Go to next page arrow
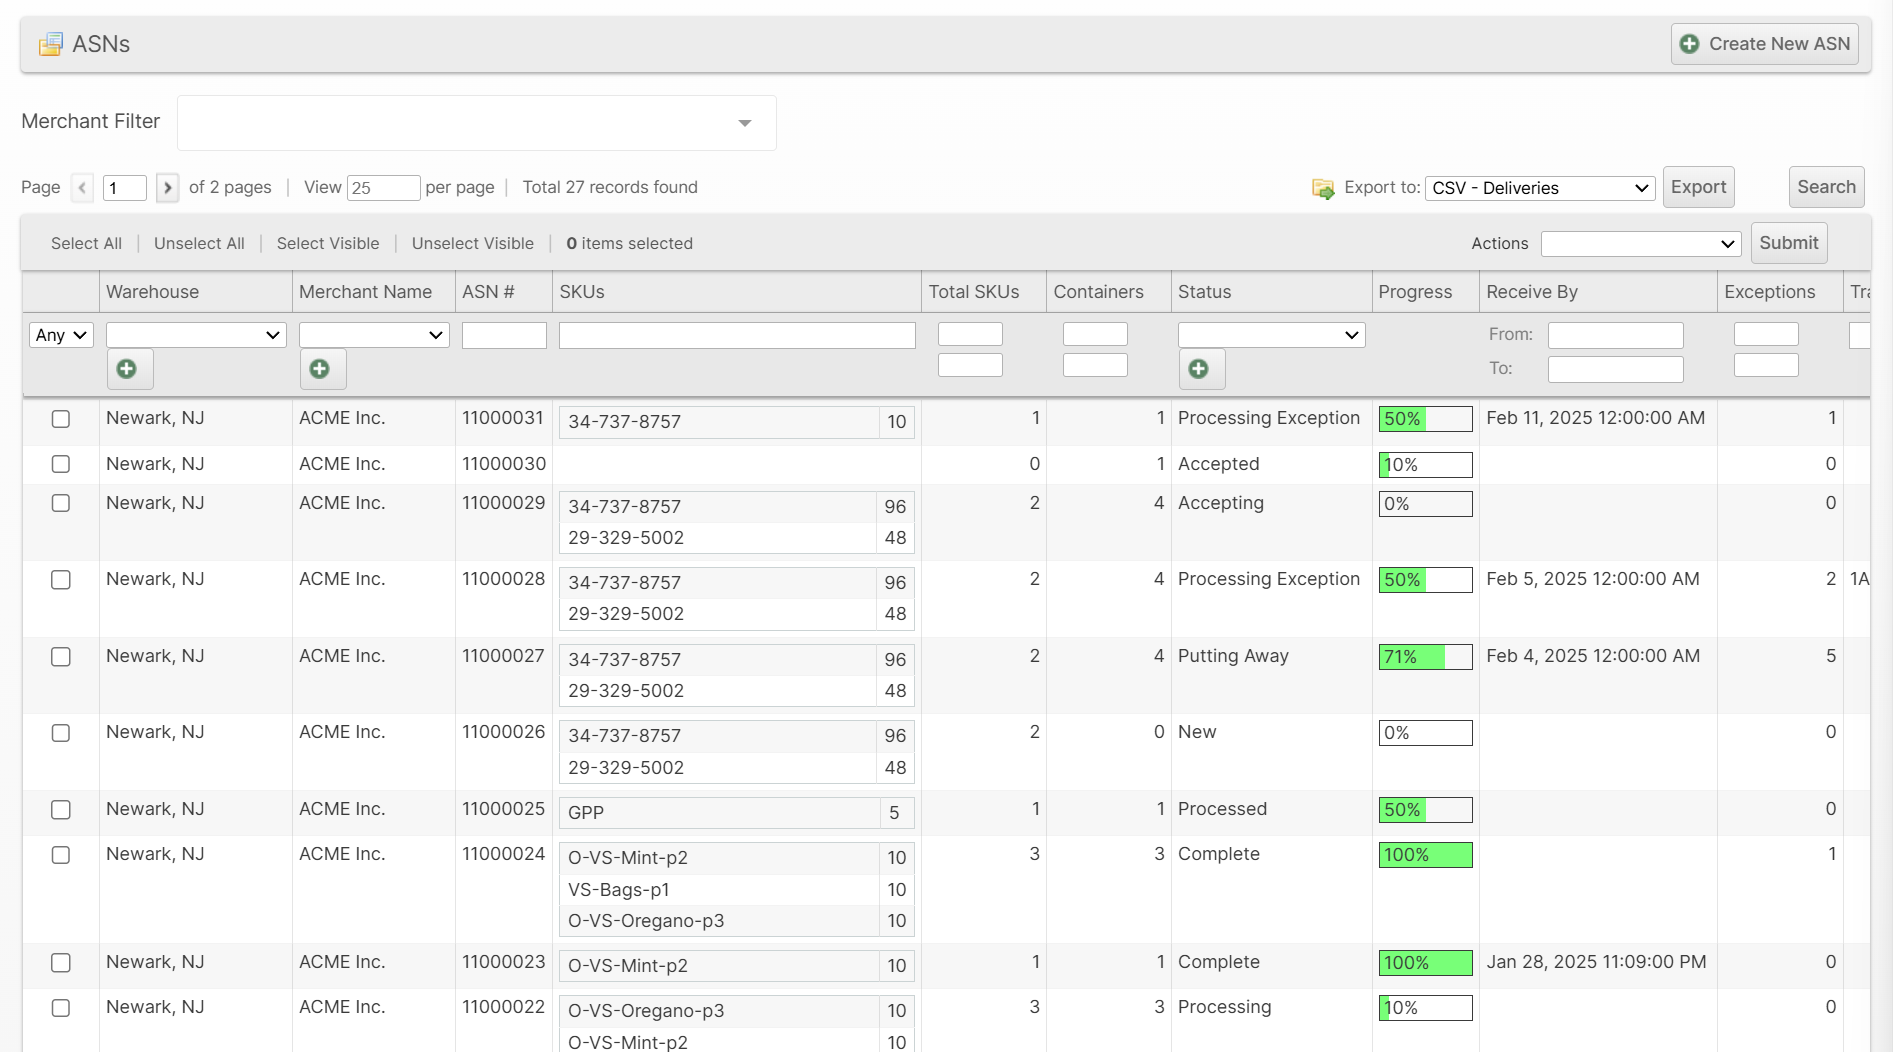The width and height of the screenshot is (1893, 1052). [167, 188]
